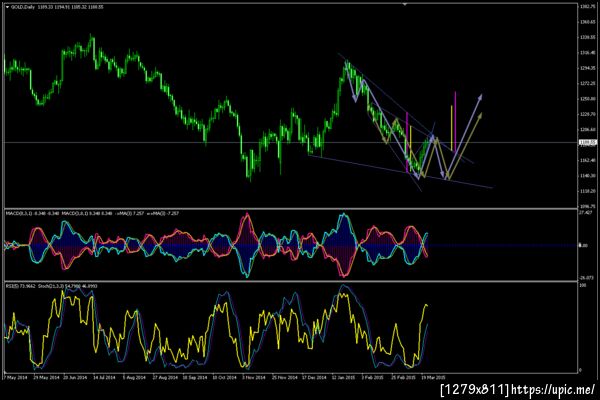
Task: Click the 3 Feb 2015 date label
Action: [x=373, y=377]
